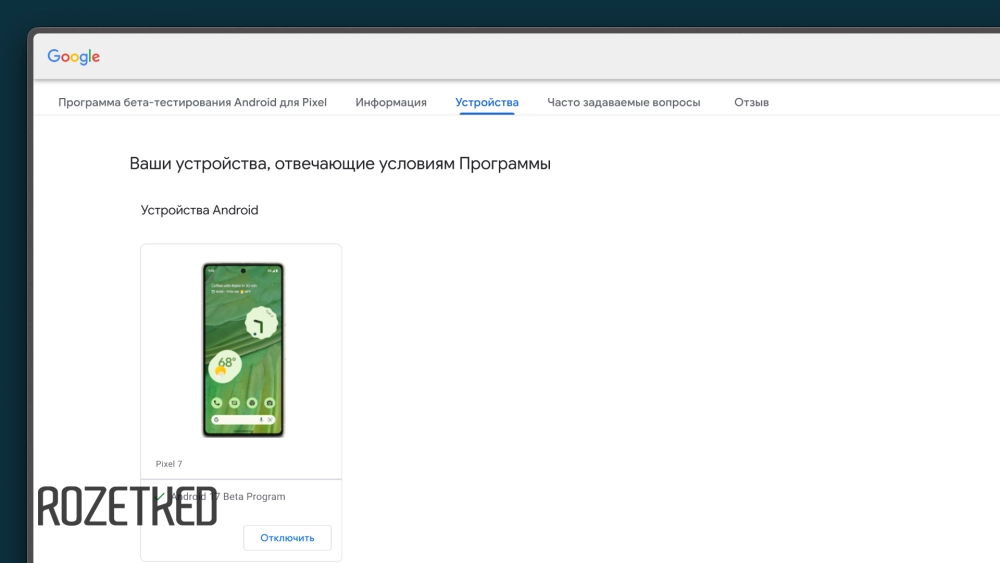
Task: Click the microphone icon in the Pixel search bar
Action: pyautogui.click(x=261, y=420)
